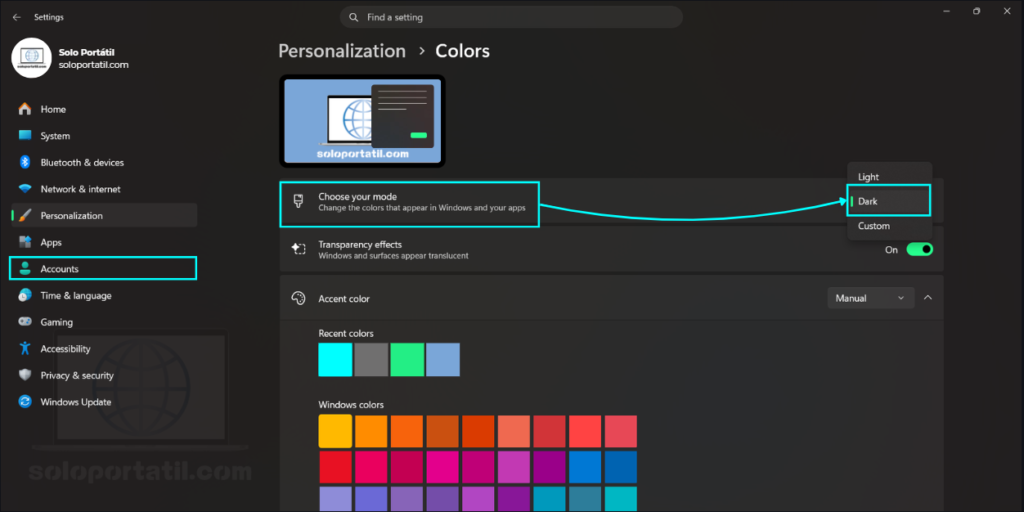1024x512 pixels.
Task: Open Bluetooth & devices page
Action: tap(104, 162)
